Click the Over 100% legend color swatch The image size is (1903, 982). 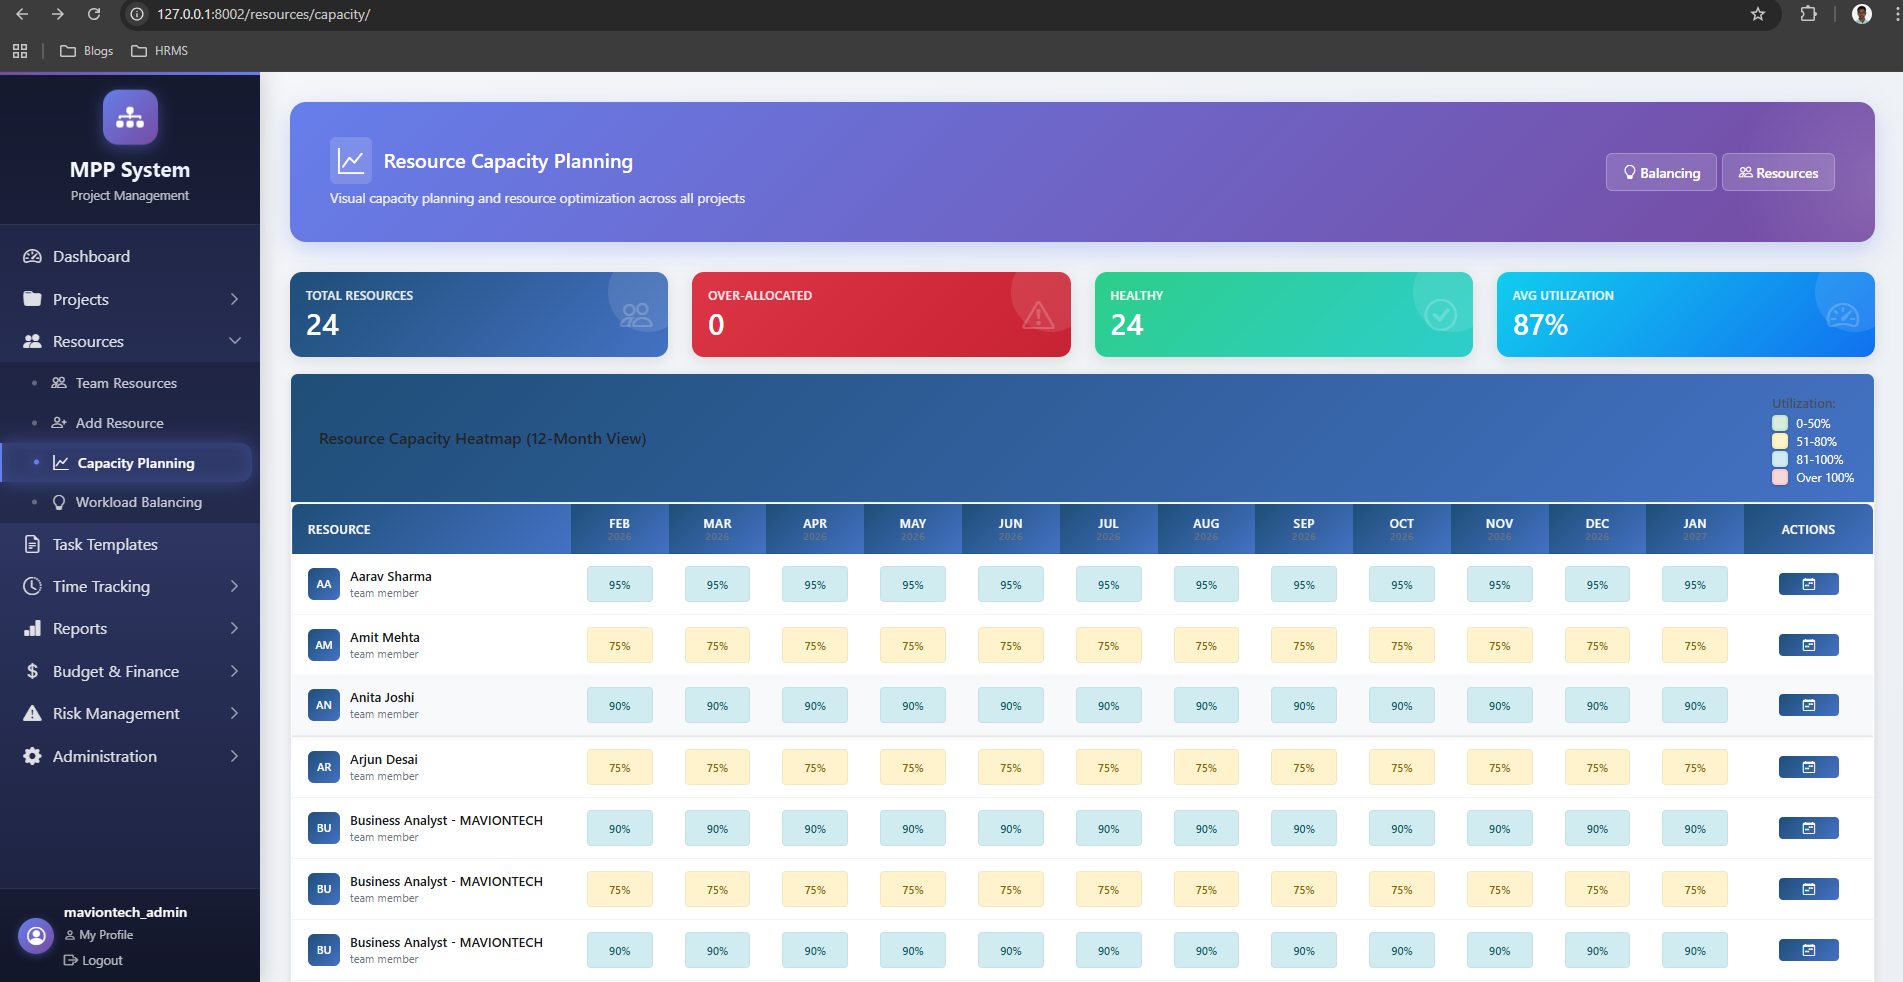(1780, 478)
